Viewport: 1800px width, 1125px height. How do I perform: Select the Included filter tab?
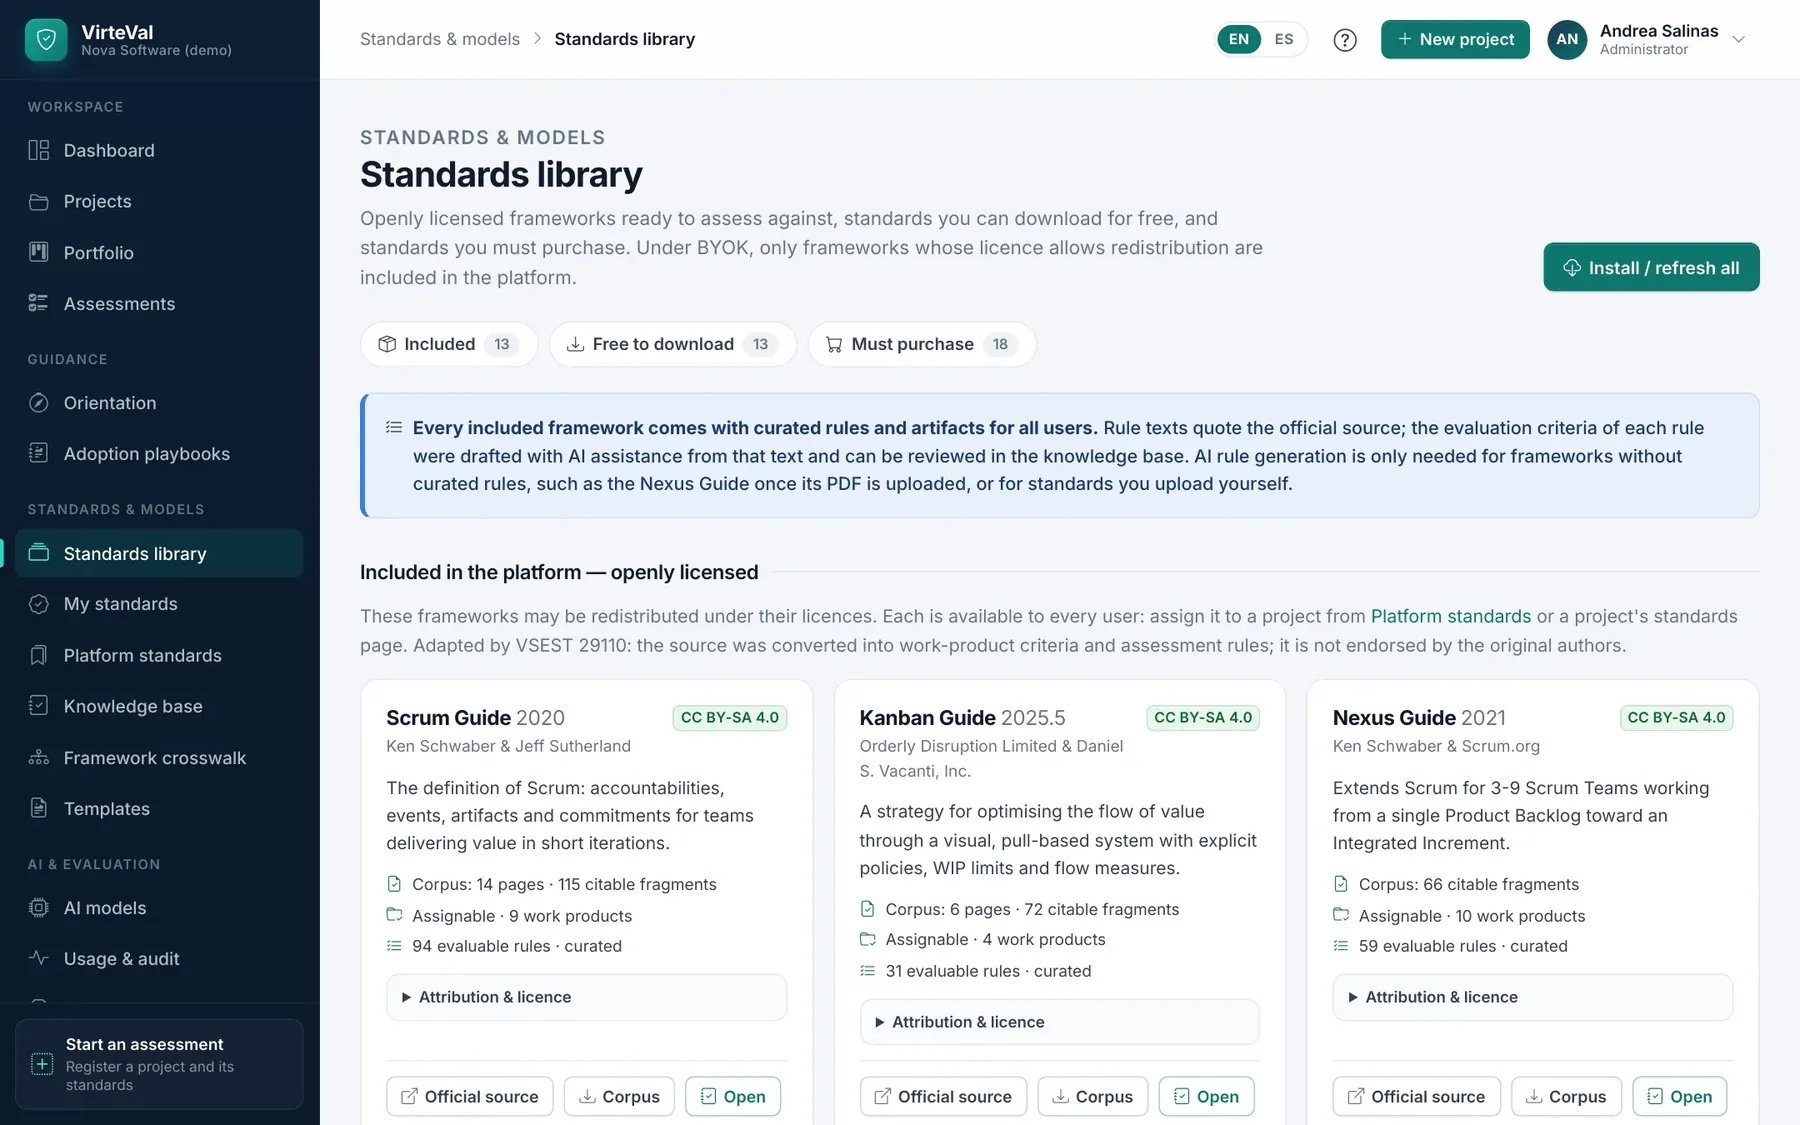(x=448, y=344)
